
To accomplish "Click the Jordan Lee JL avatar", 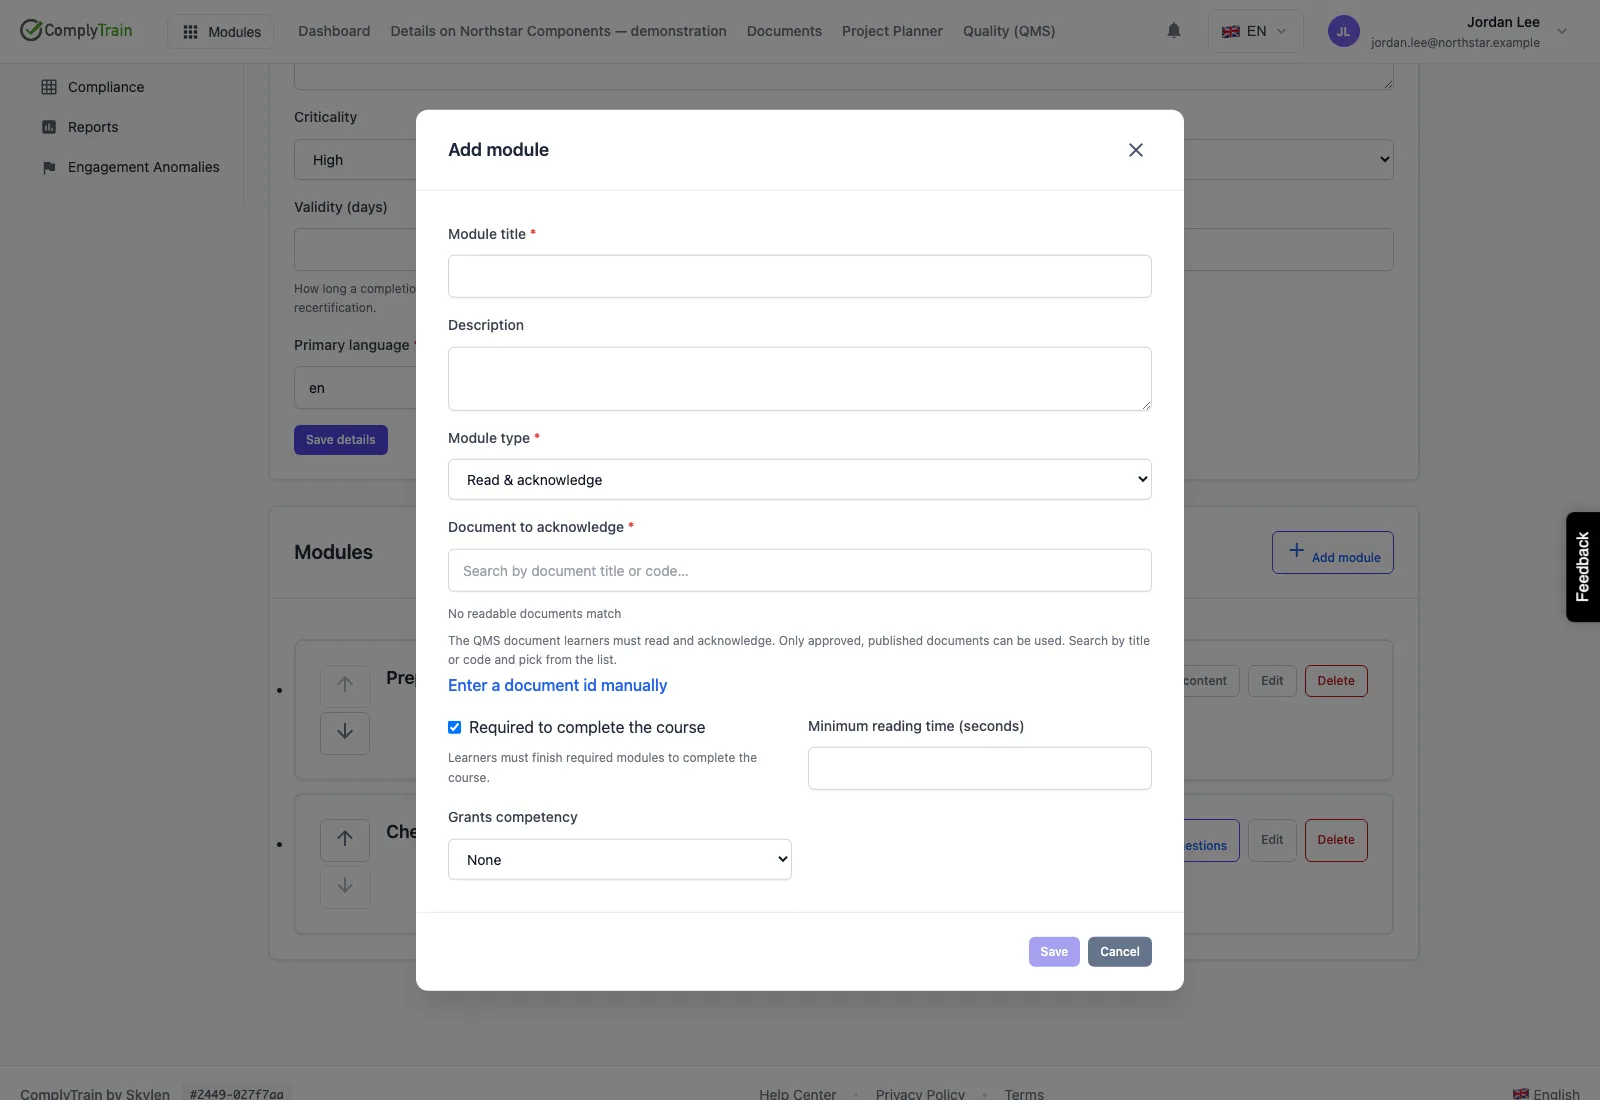I will click(1343, 31).
